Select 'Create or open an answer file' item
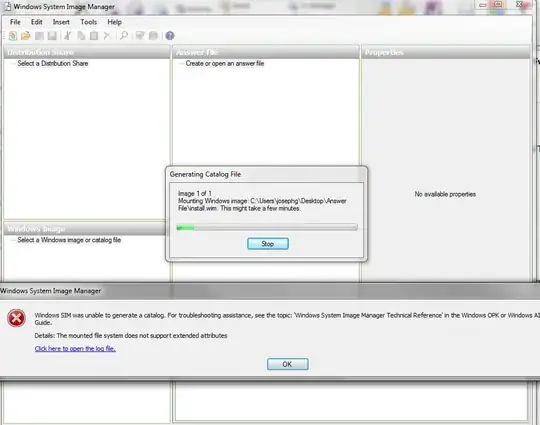 (x=225, y=63)
